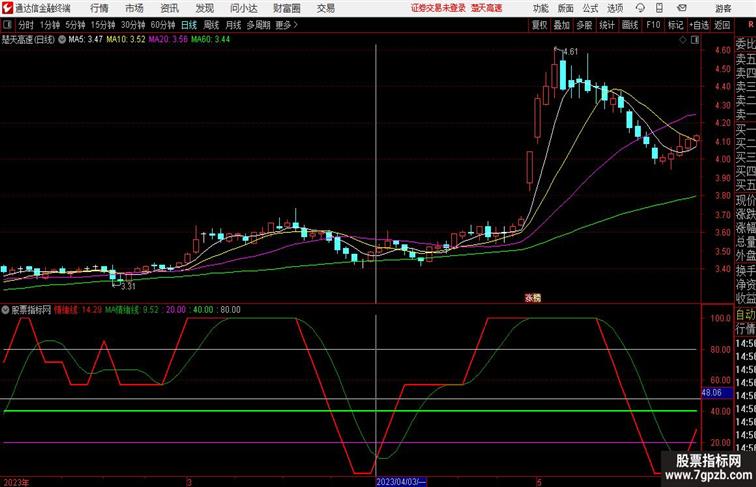Switch to 5分钟 period tab
Screen dimensions: 756x487
point(75,25)
